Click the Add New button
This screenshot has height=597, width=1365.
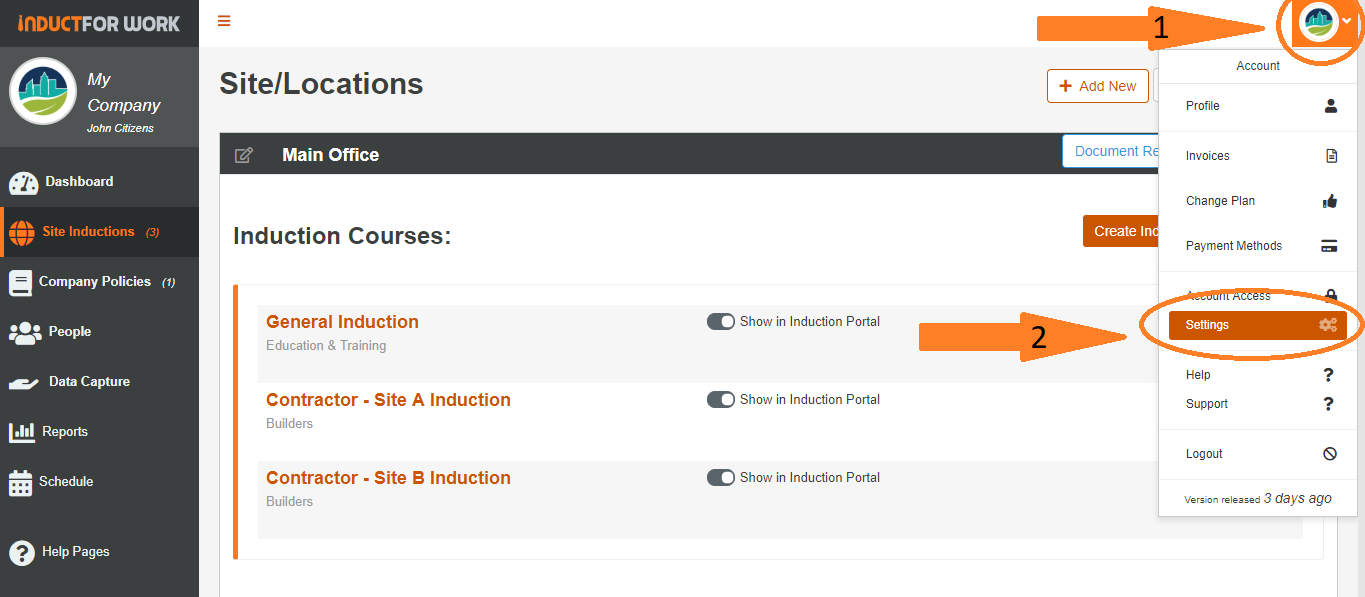[x=1097, y=86]
